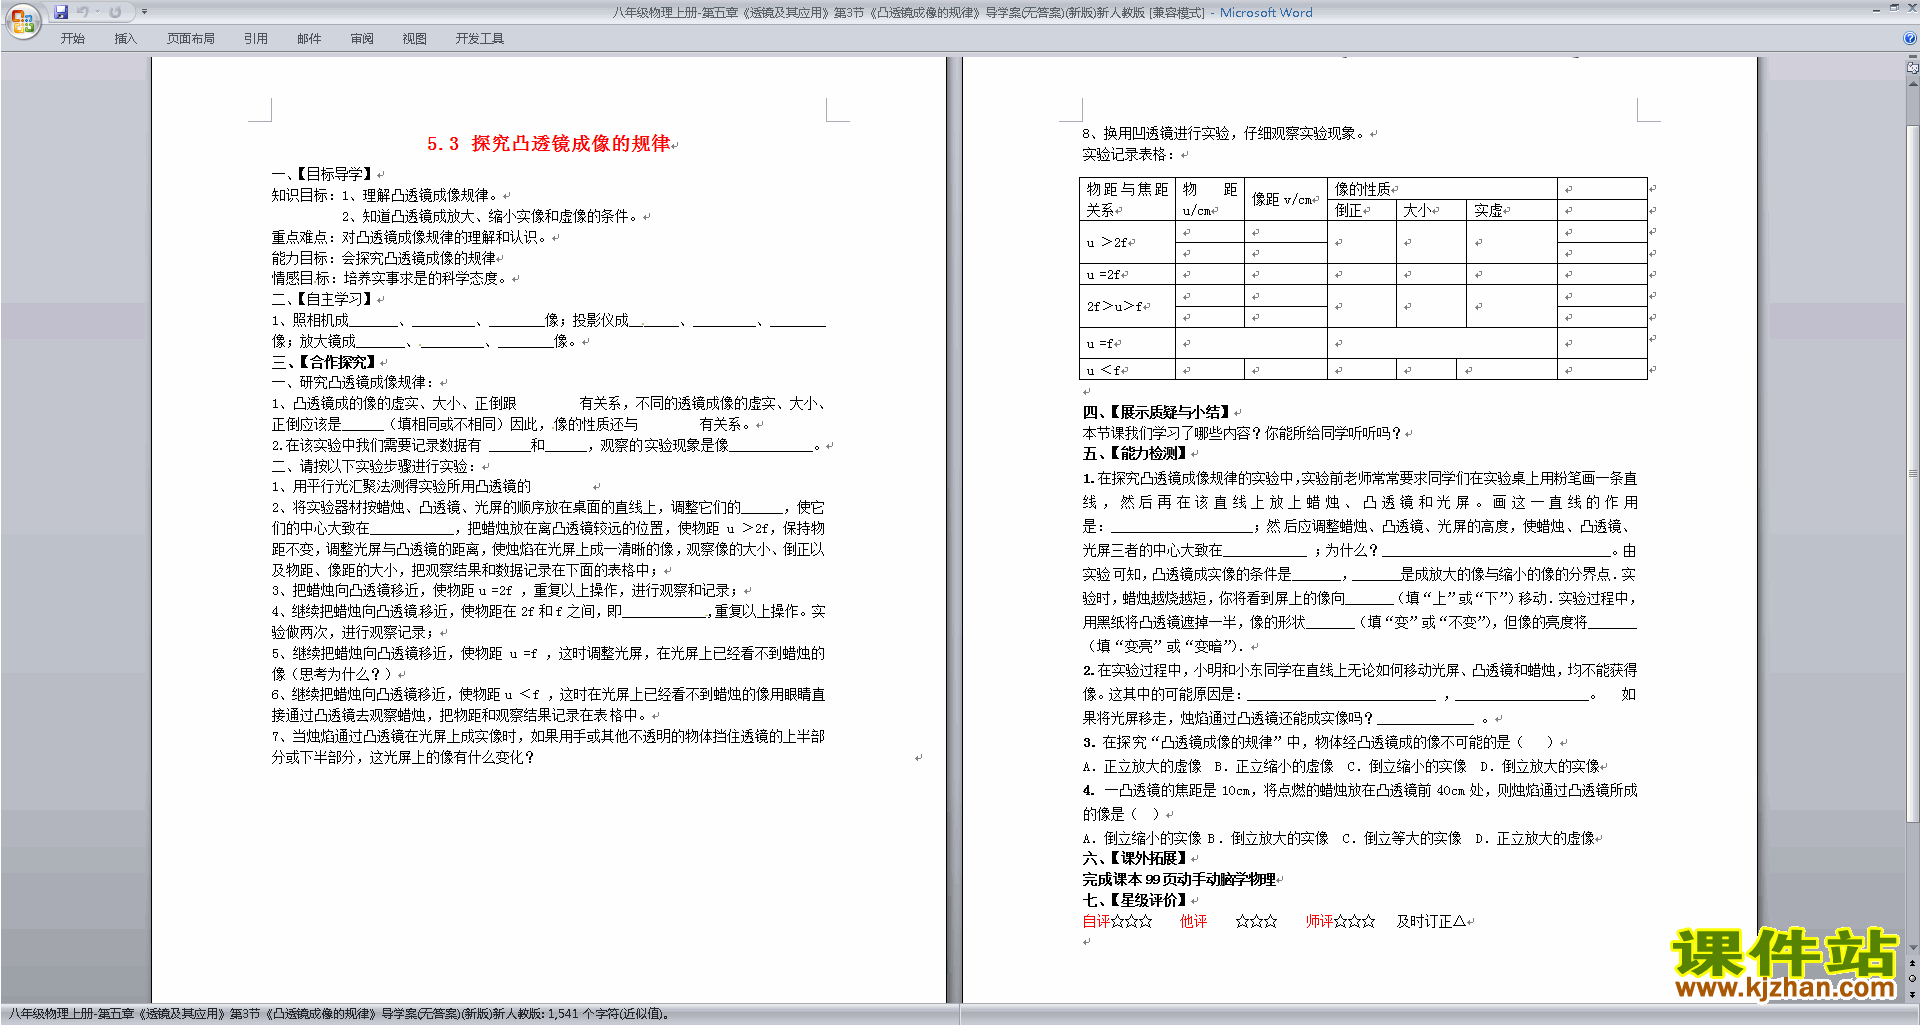The image size is (1920, 1025).
Task: Open Word Help via the blue question mark
Action: coord(1910,38)
